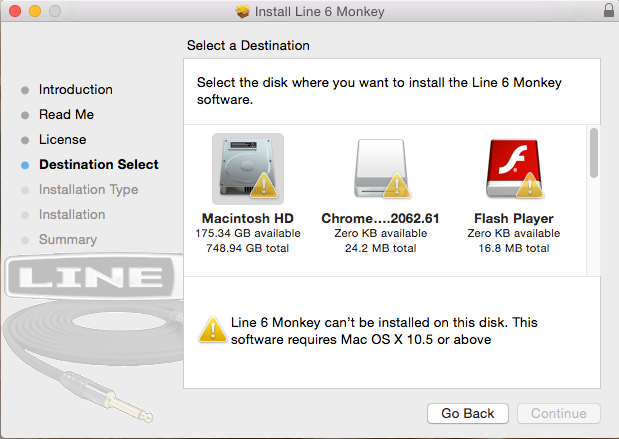Click the 748.94 GB total text
The height and width of the screenshot is (439, 619).
(248, 248)
